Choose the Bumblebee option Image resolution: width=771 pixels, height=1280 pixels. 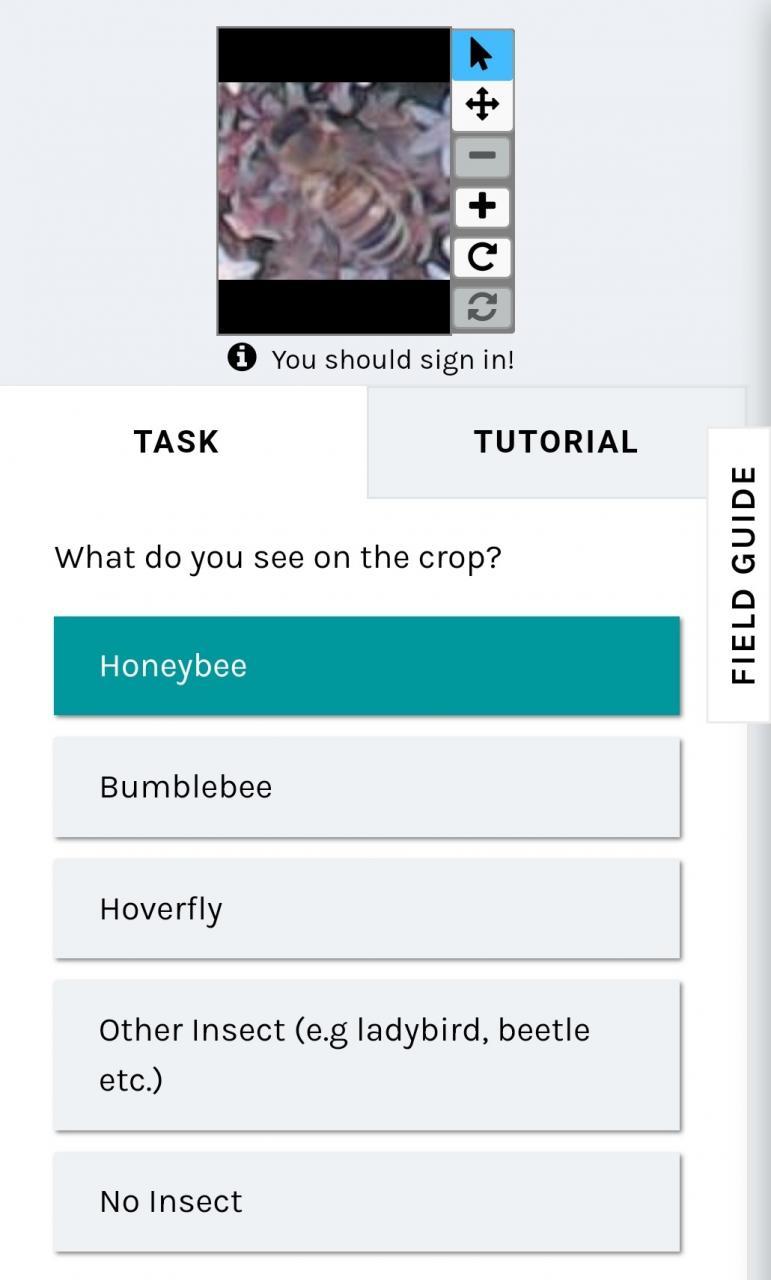367,787
